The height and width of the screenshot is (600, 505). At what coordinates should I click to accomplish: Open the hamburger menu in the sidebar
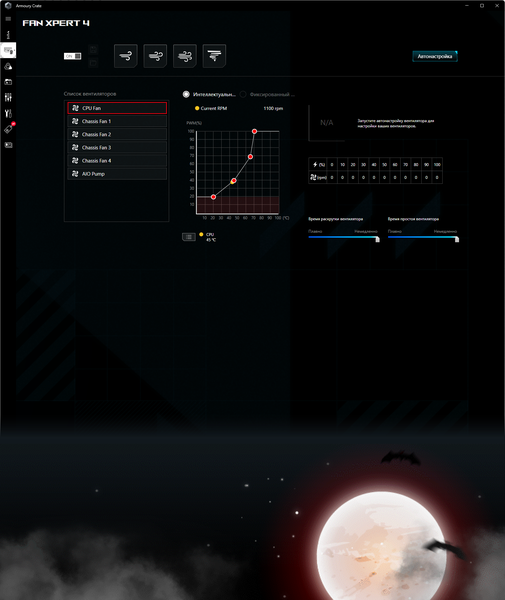pos(8,19)
